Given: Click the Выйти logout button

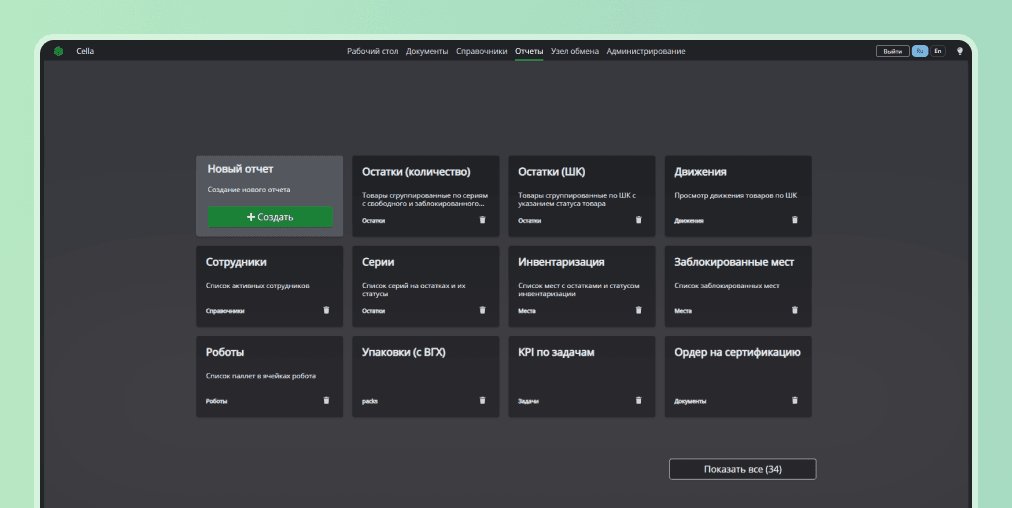Looking at the screenshot, I should [x=892, y=51].
